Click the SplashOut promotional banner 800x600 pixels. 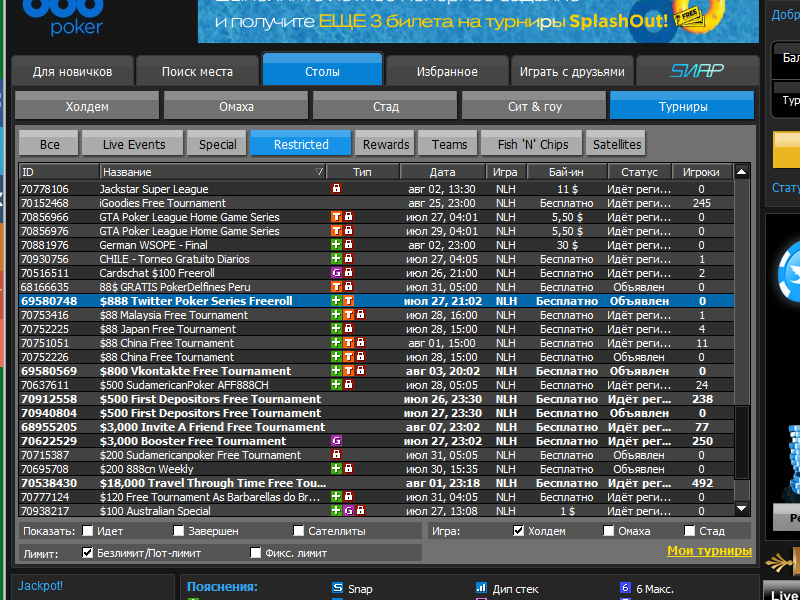point(478,20)
